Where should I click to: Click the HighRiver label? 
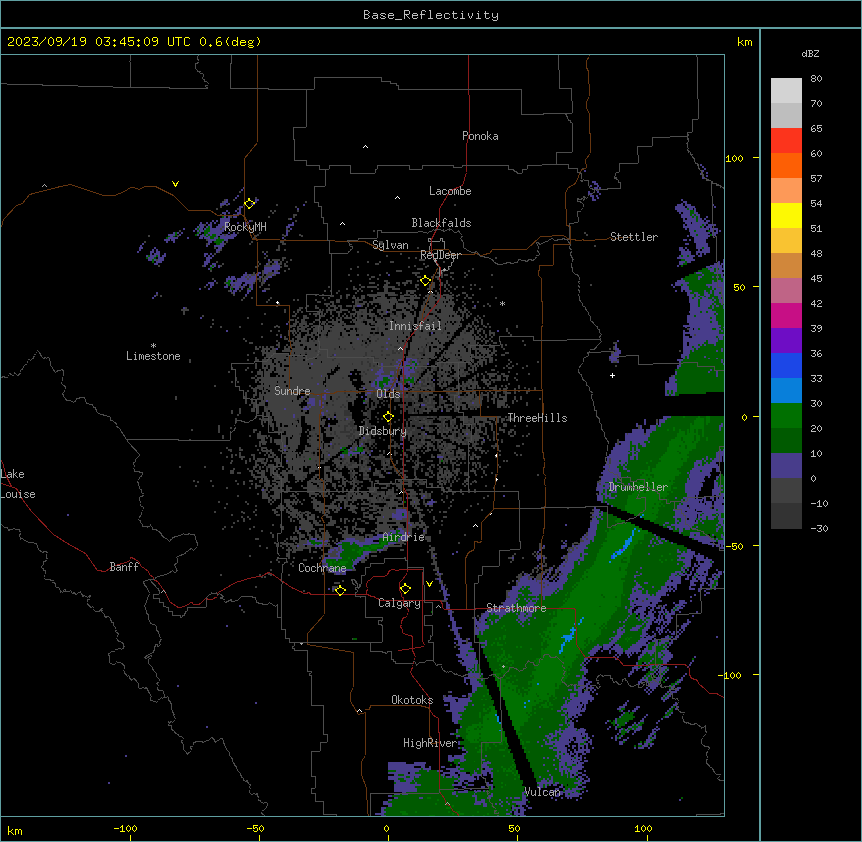[430, 743]
